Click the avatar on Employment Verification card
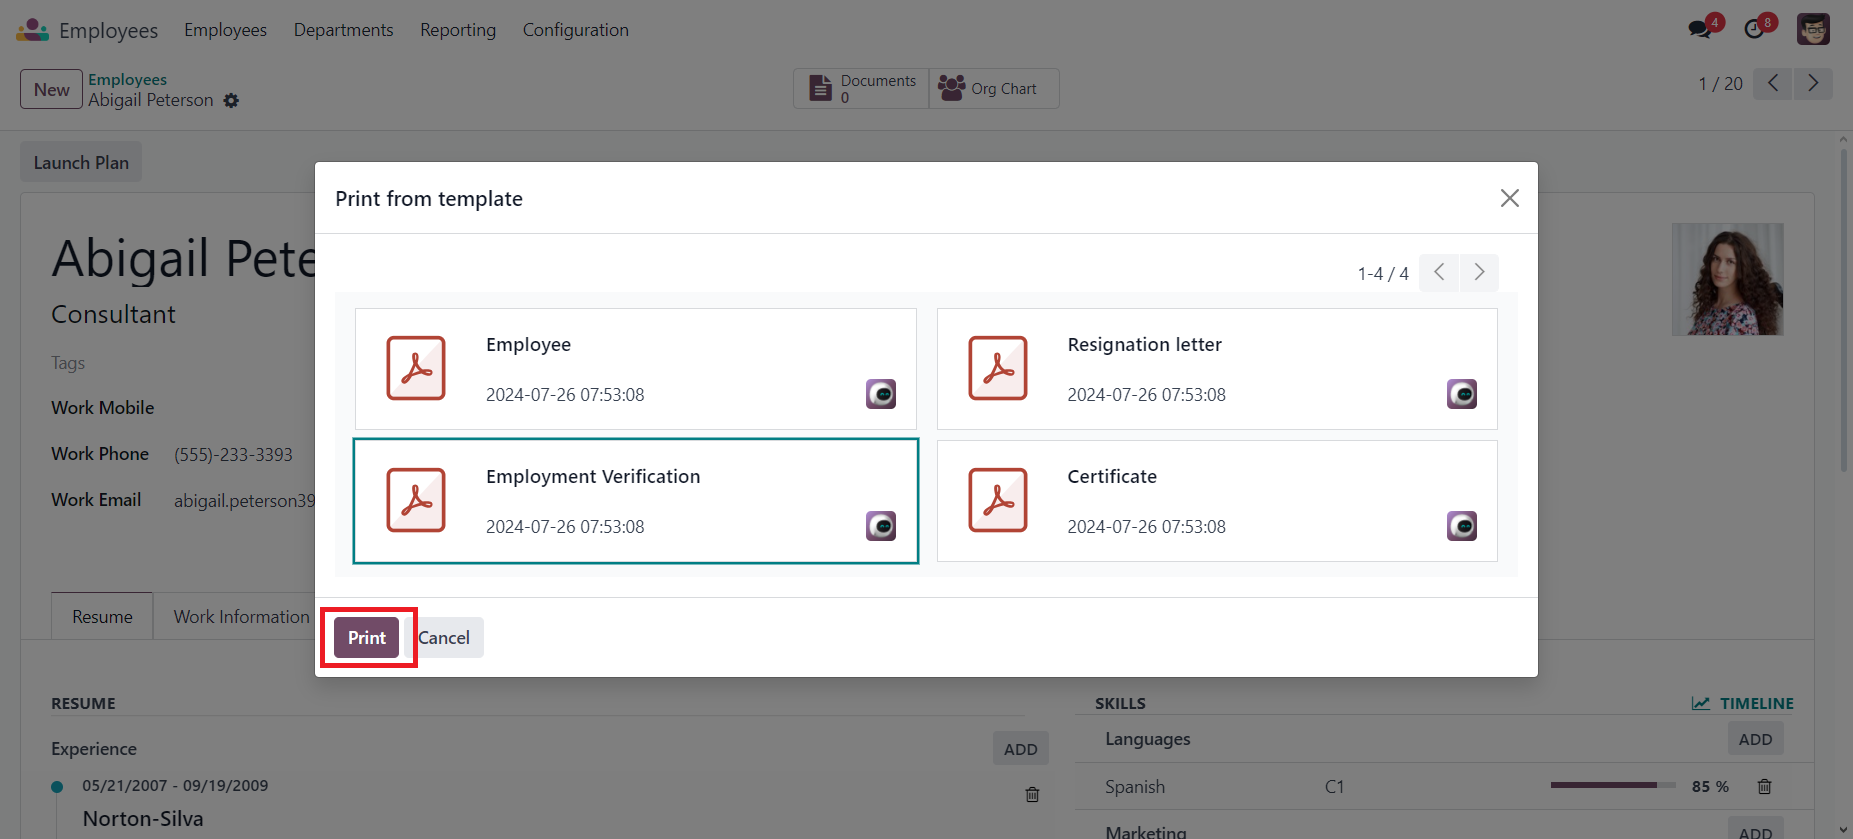The image size is (1853, 839). point(880,526)
